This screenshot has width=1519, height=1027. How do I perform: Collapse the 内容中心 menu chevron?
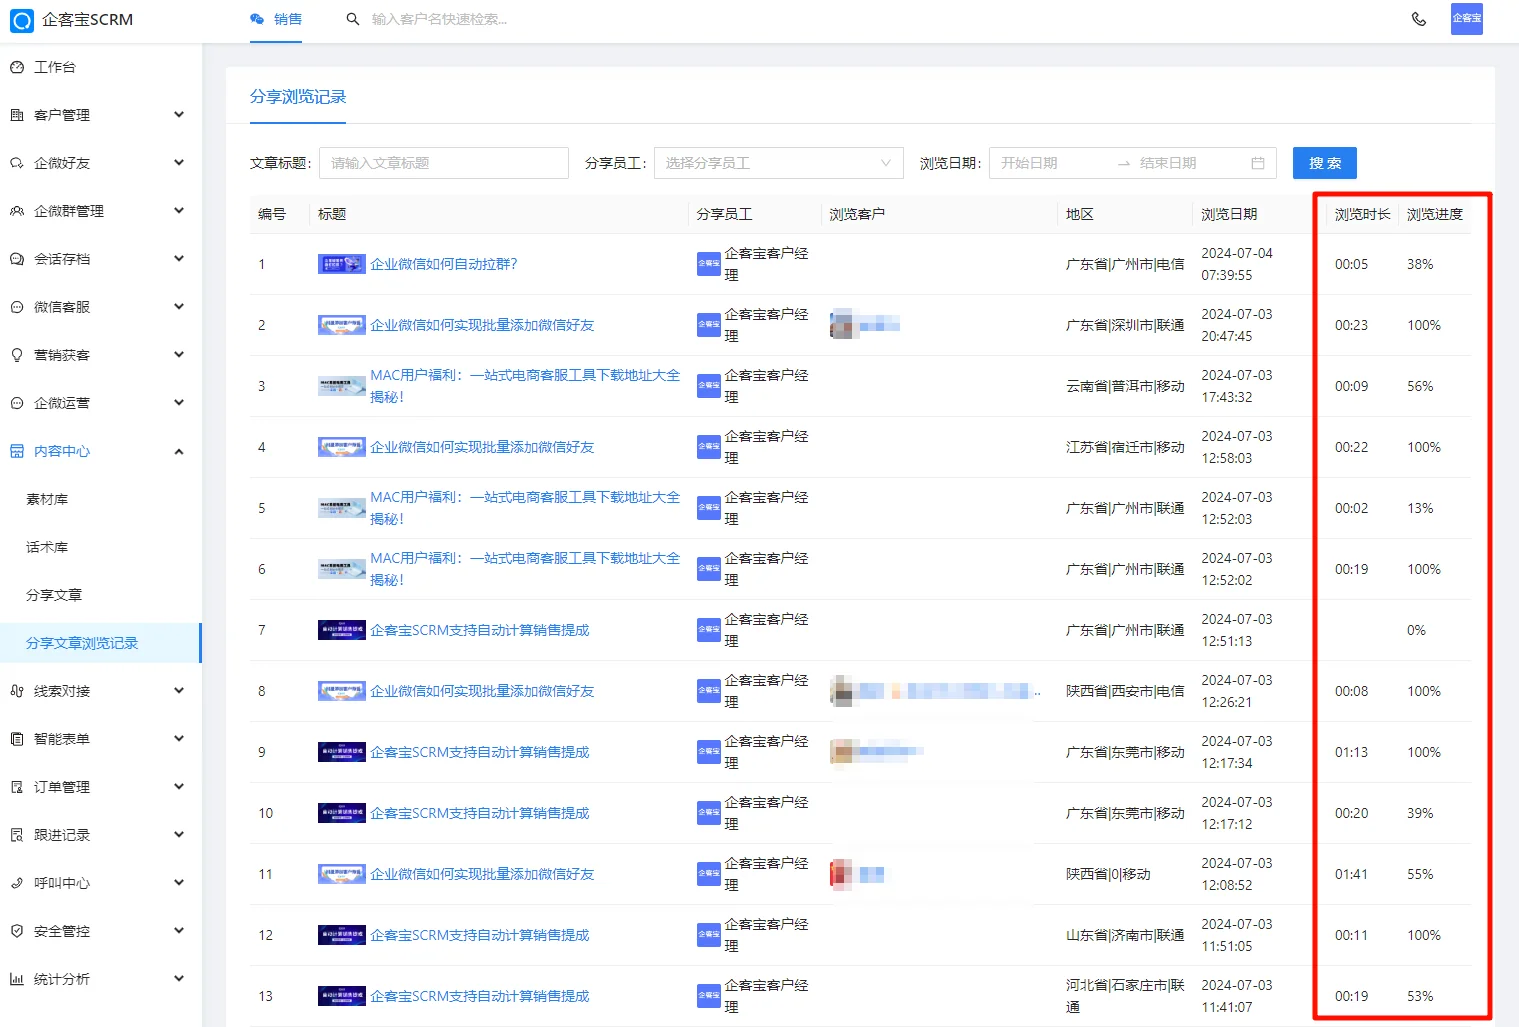[x=179, y=451]
